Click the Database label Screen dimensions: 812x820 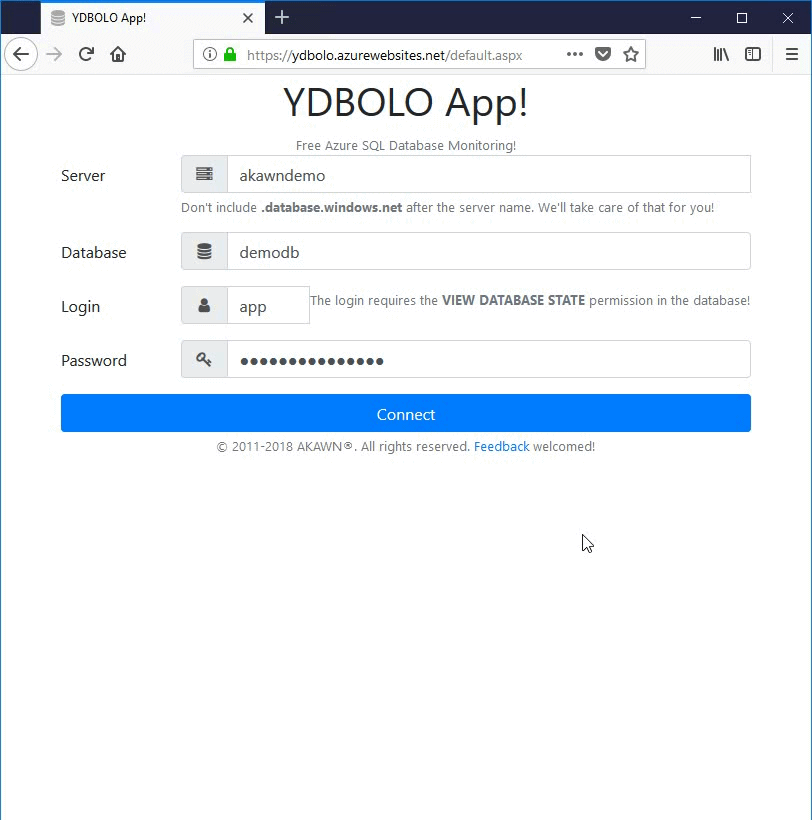[94, 253]
